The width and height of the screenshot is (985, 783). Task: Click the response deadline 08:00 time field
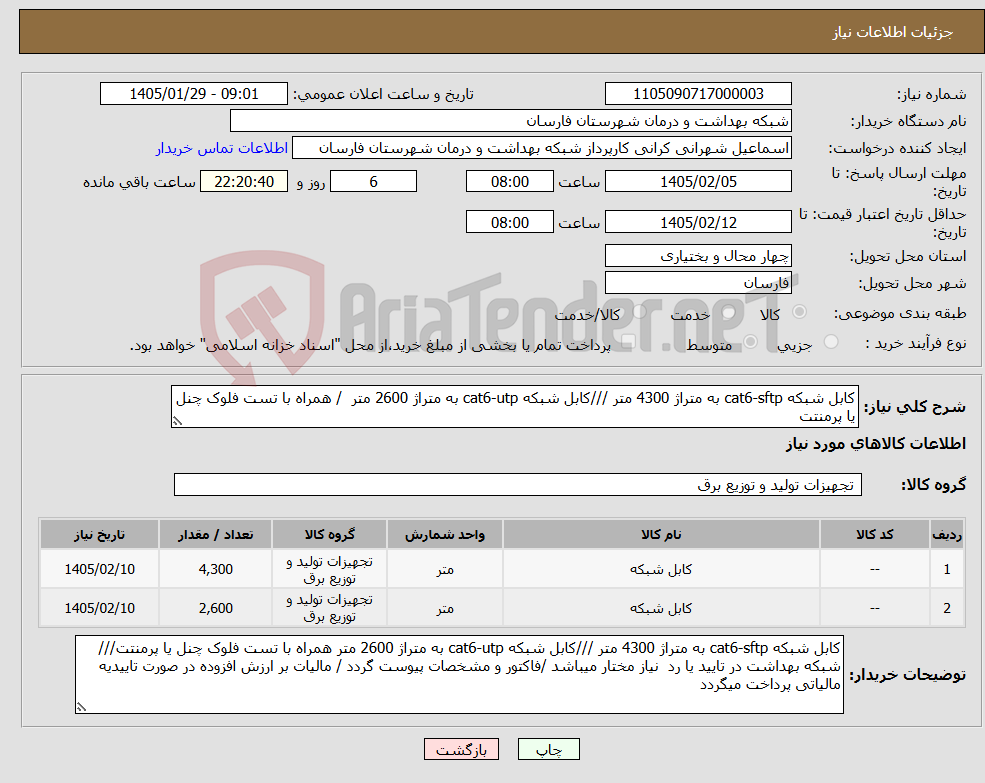coord(509,182)
